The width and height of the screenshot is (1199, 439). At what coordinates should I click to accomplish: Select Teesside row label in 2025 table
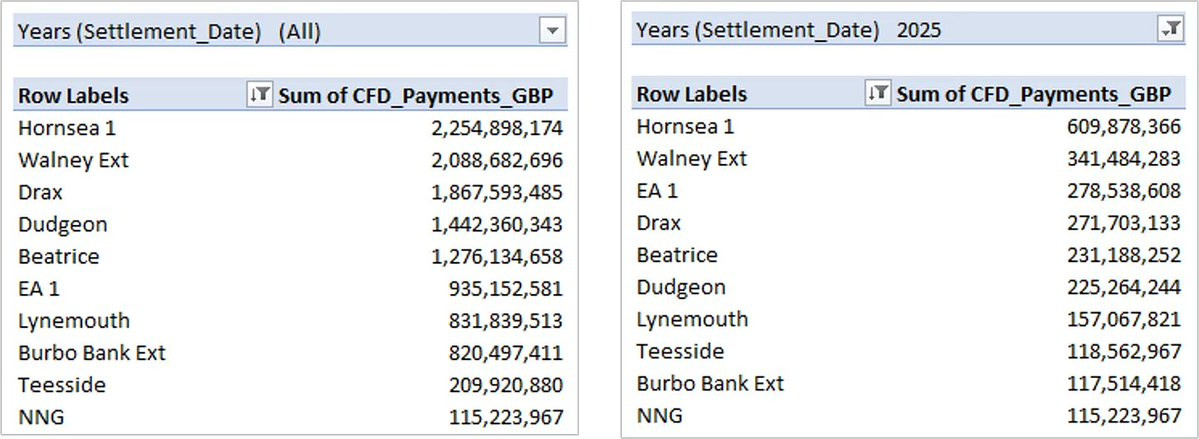[680, 351]
